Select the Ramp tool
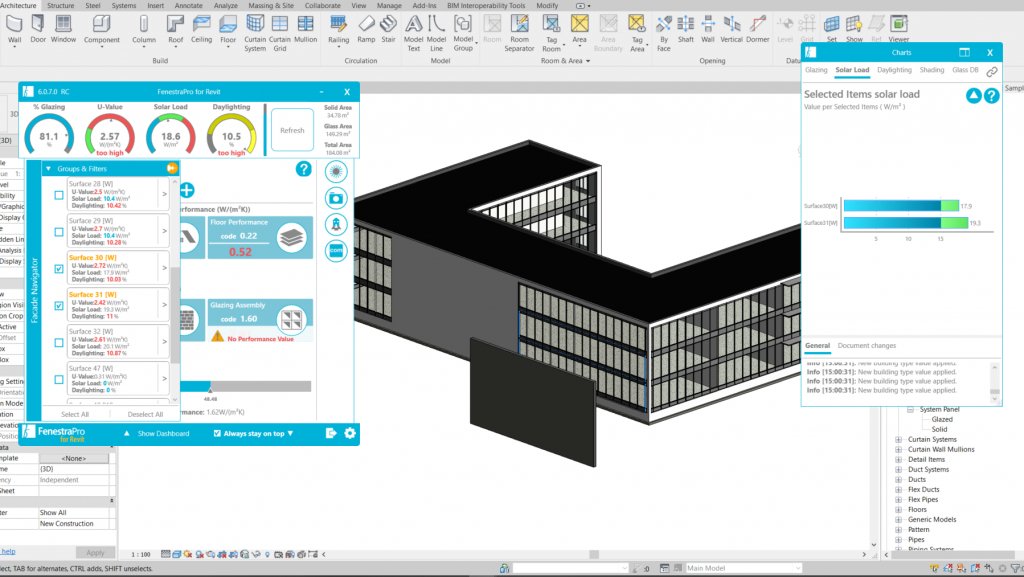The image size is (1024, 577). click(366, 30)
